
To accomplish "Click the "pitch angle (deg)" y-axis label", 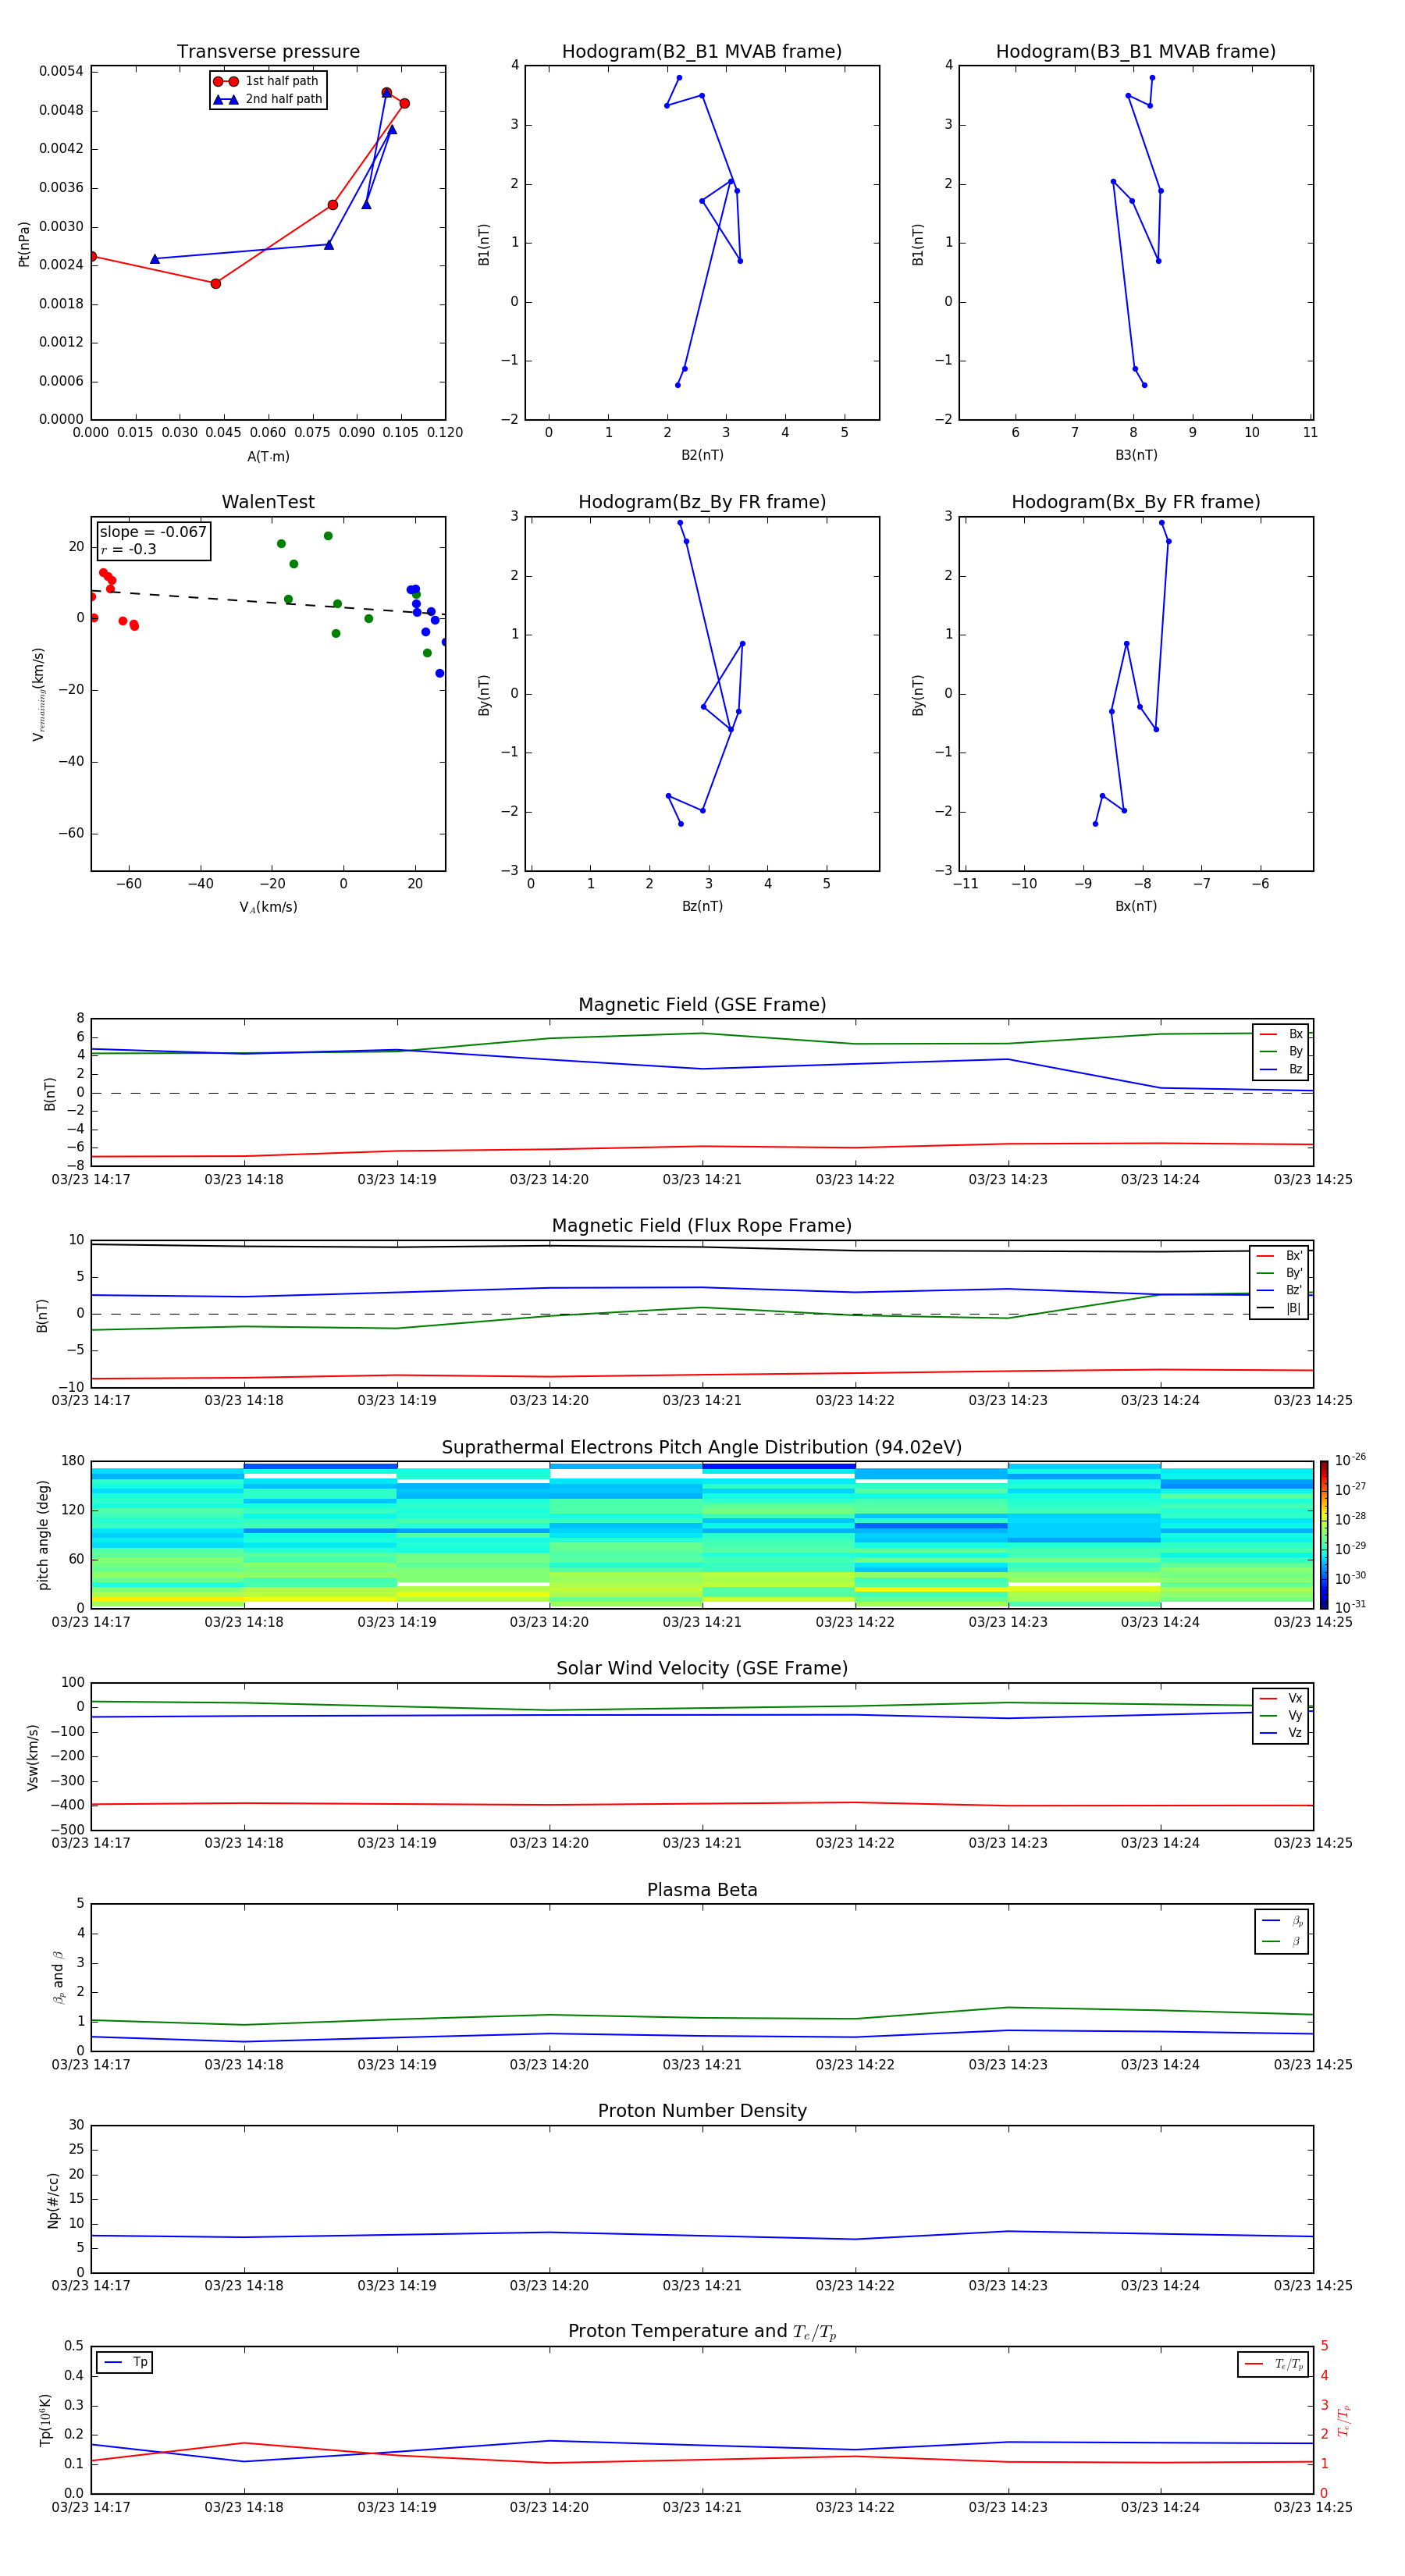I will (x=43, y=1535).
